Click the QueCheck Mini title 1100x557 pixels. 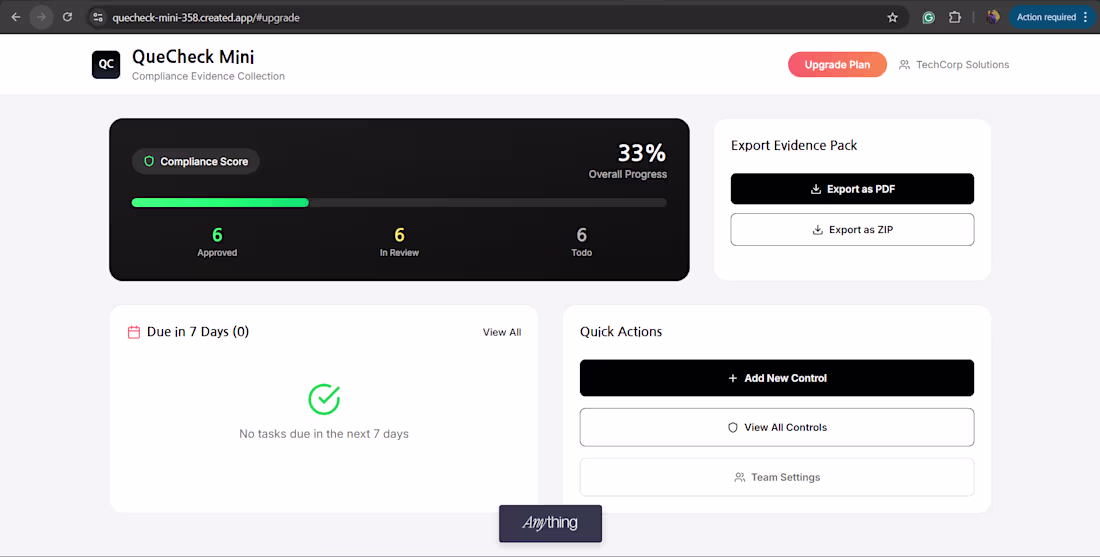[x=193, y=57]
